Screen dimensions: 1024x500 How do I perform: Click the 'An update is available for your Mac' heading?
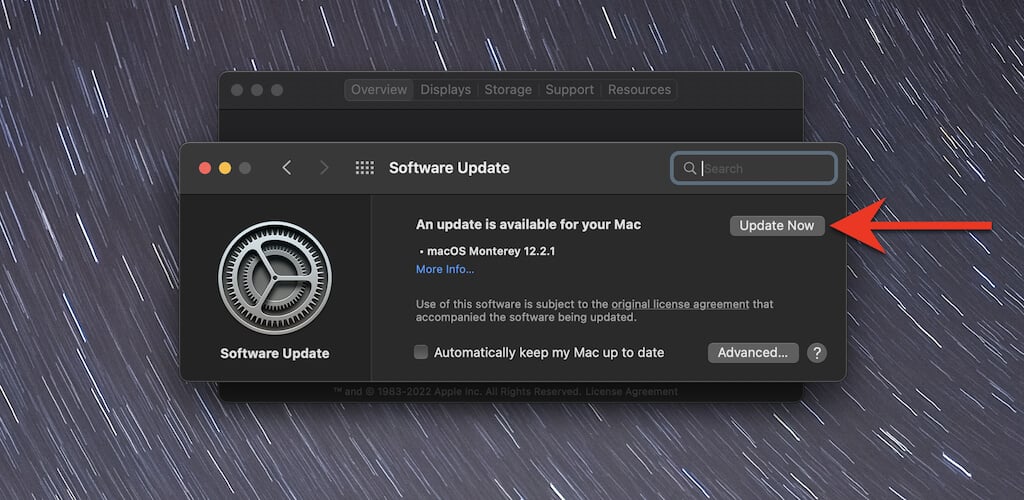528,225
